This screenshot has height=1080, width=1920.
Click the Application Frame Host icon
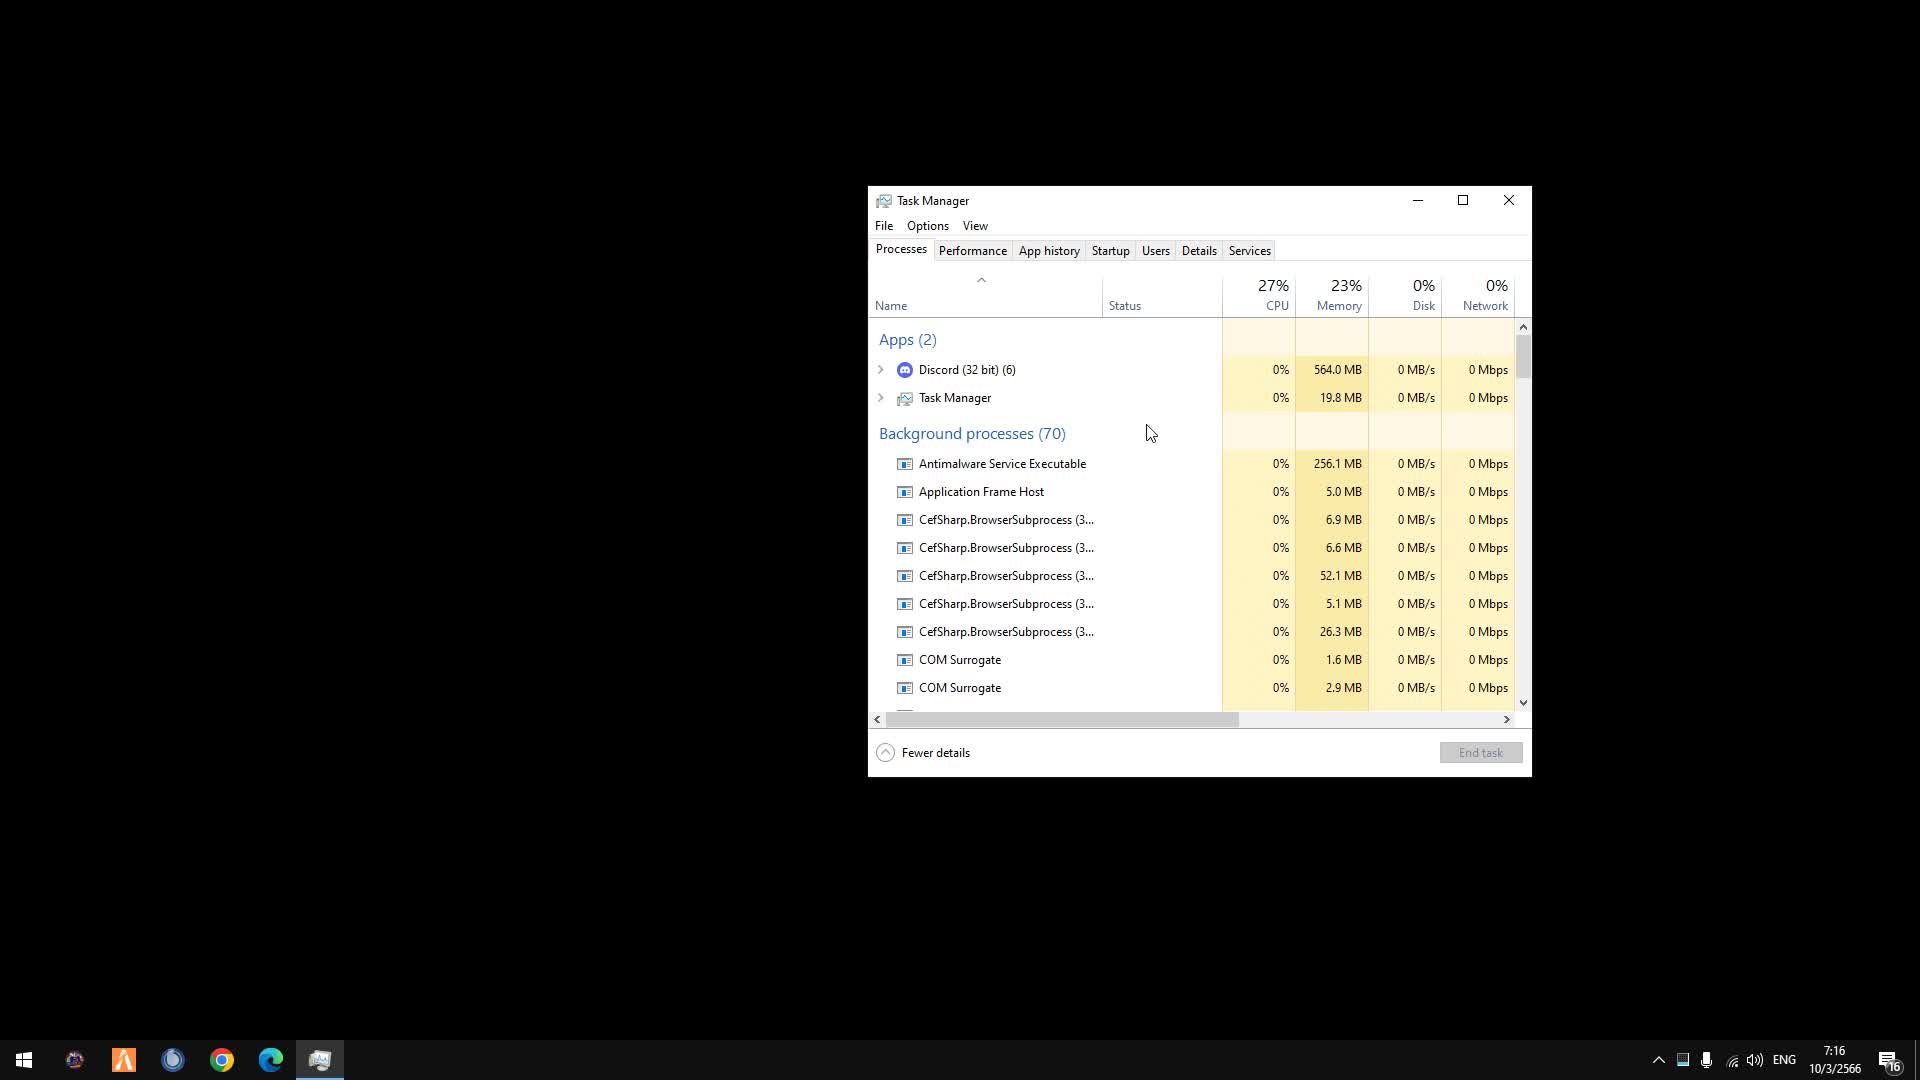904,492
